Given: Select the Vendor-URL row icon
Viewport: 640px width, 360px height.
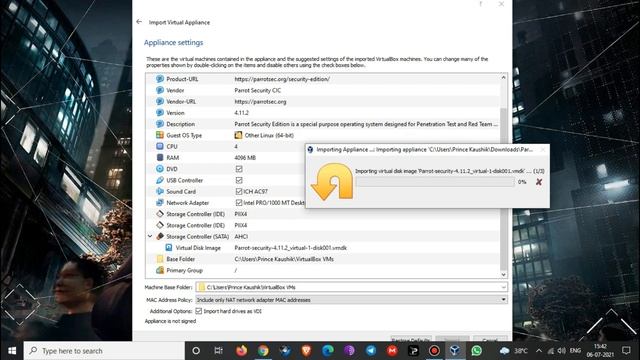Looking at the screenshot, I should click(160, 101).
